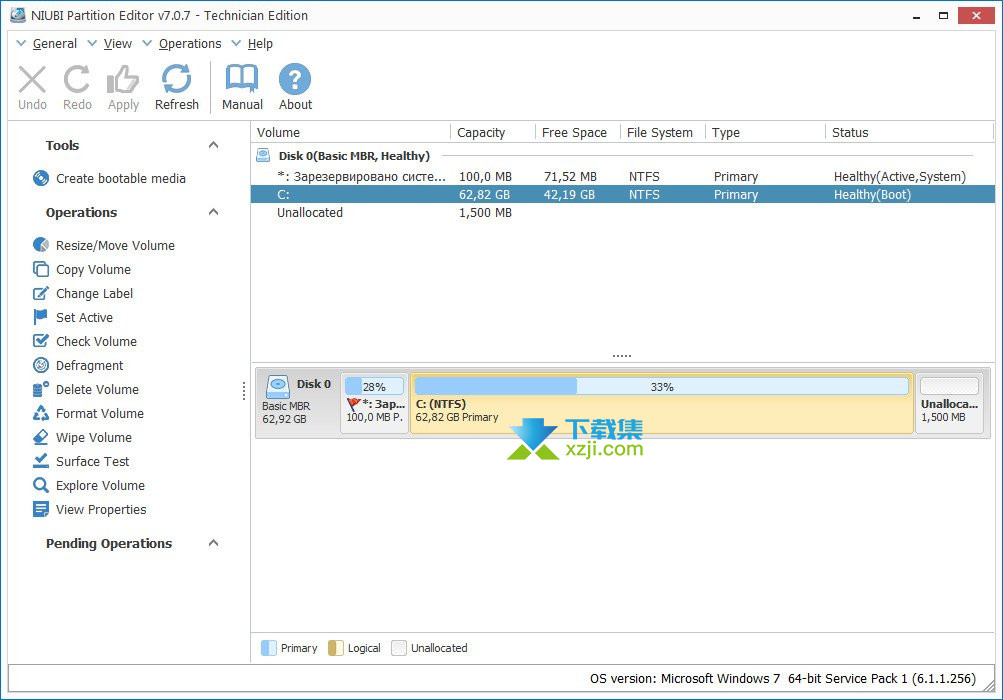Select the Unallocated row in volume list
1003x700 pixels.
622,212
